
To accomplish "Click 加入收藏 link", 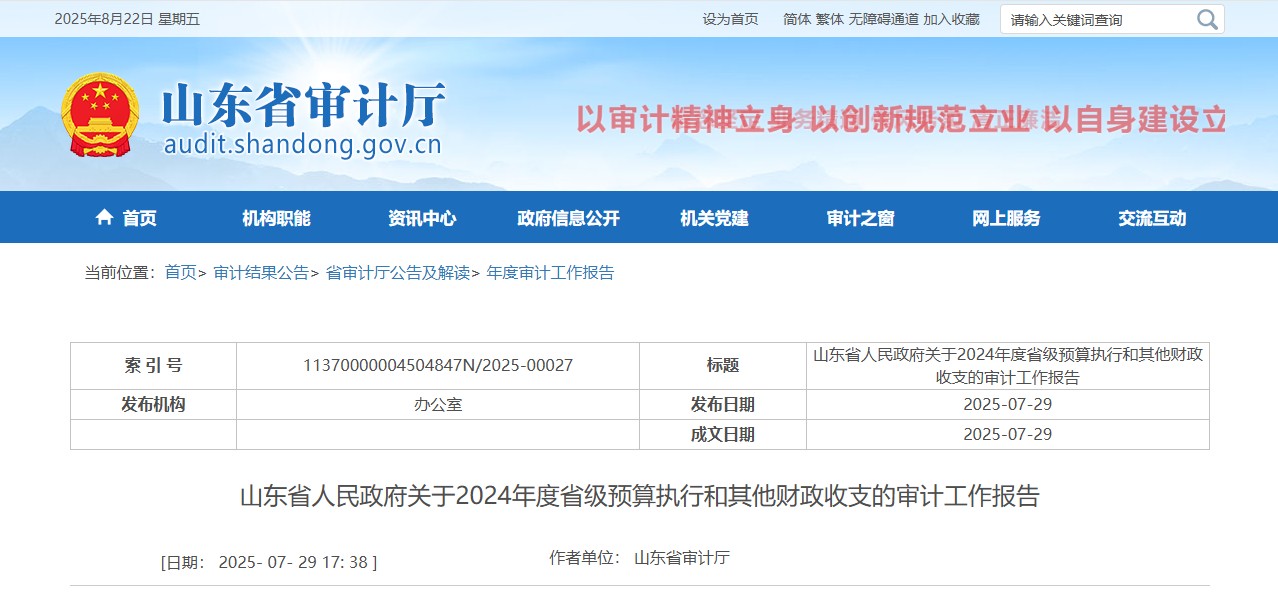I will 951,19.
